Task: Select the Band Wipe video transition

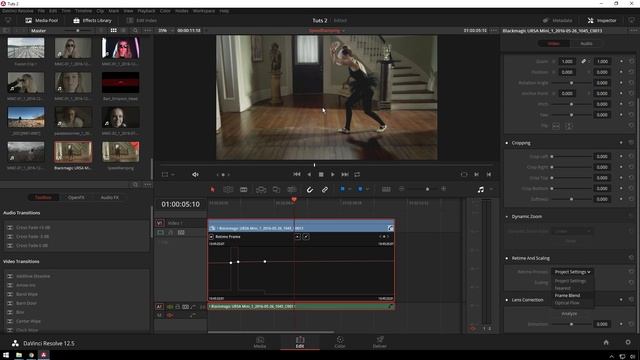Action: pyautogui.click(x=27, y=294)
